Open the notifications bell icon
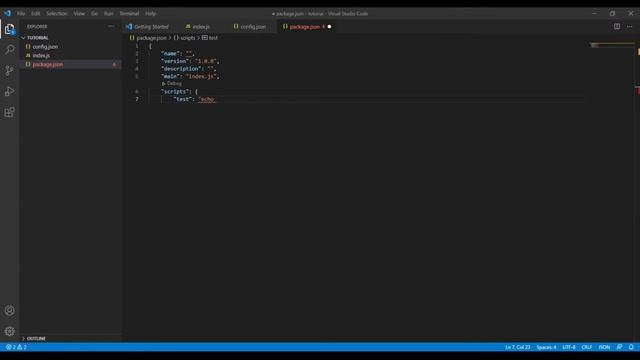This screenshot has height=360, width=640. (631, 347)
